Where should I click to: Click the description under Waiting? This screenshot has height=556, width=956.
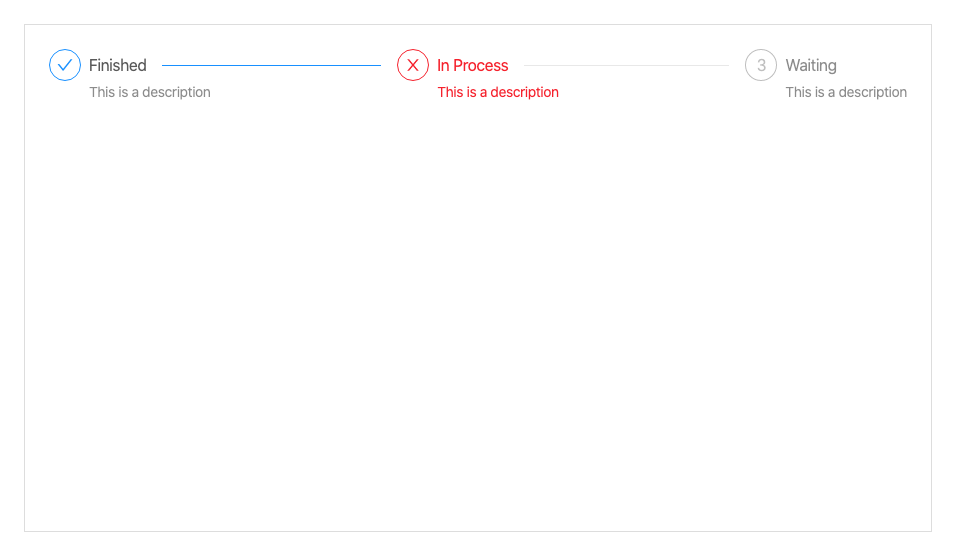pyautogui.click(x=845, y=92)
